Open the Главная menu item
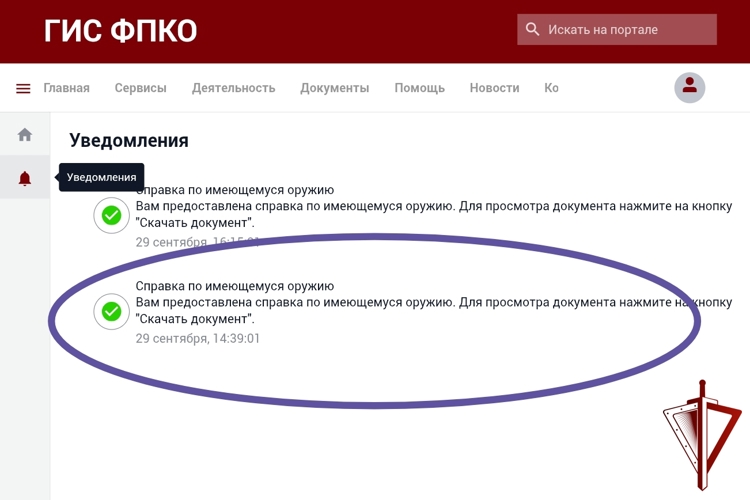The height and width of the screenshot is (500, 750). (66, 88)
